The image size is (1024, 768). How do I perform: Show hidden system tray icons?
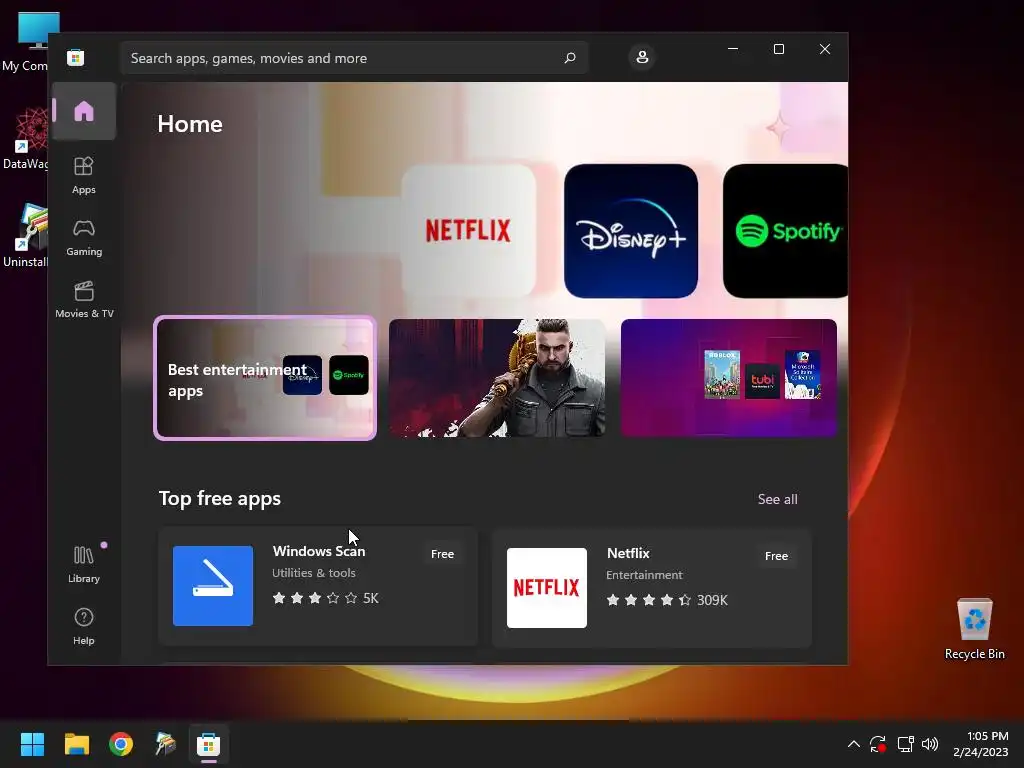(854, 744)
